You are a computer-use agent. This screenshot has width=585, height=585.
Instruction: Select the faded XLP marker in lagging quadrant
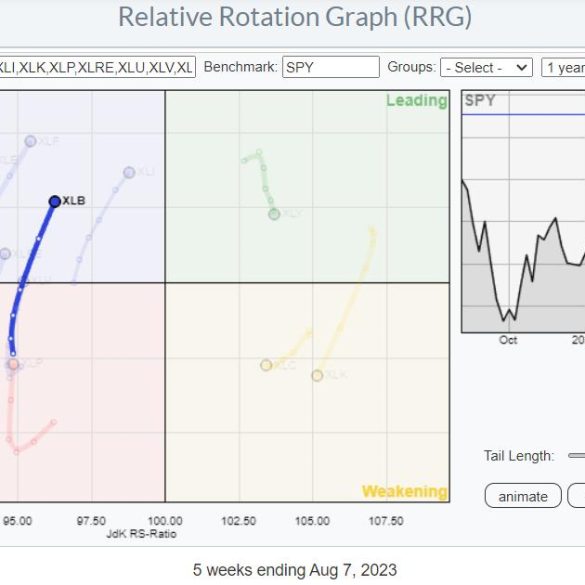pos(13,364)
